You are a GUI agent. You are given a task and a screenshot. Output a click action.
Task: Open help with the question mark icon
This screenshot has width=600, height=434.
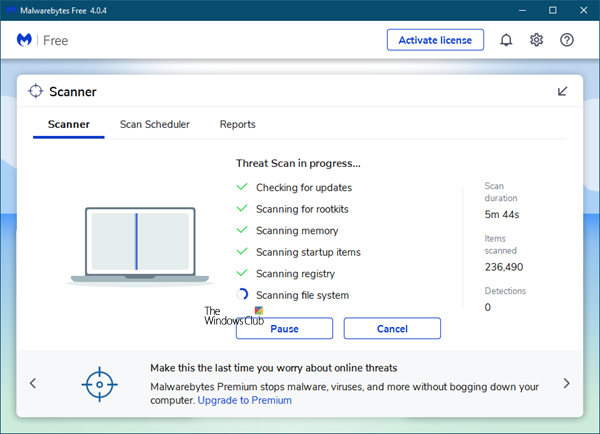567,40
